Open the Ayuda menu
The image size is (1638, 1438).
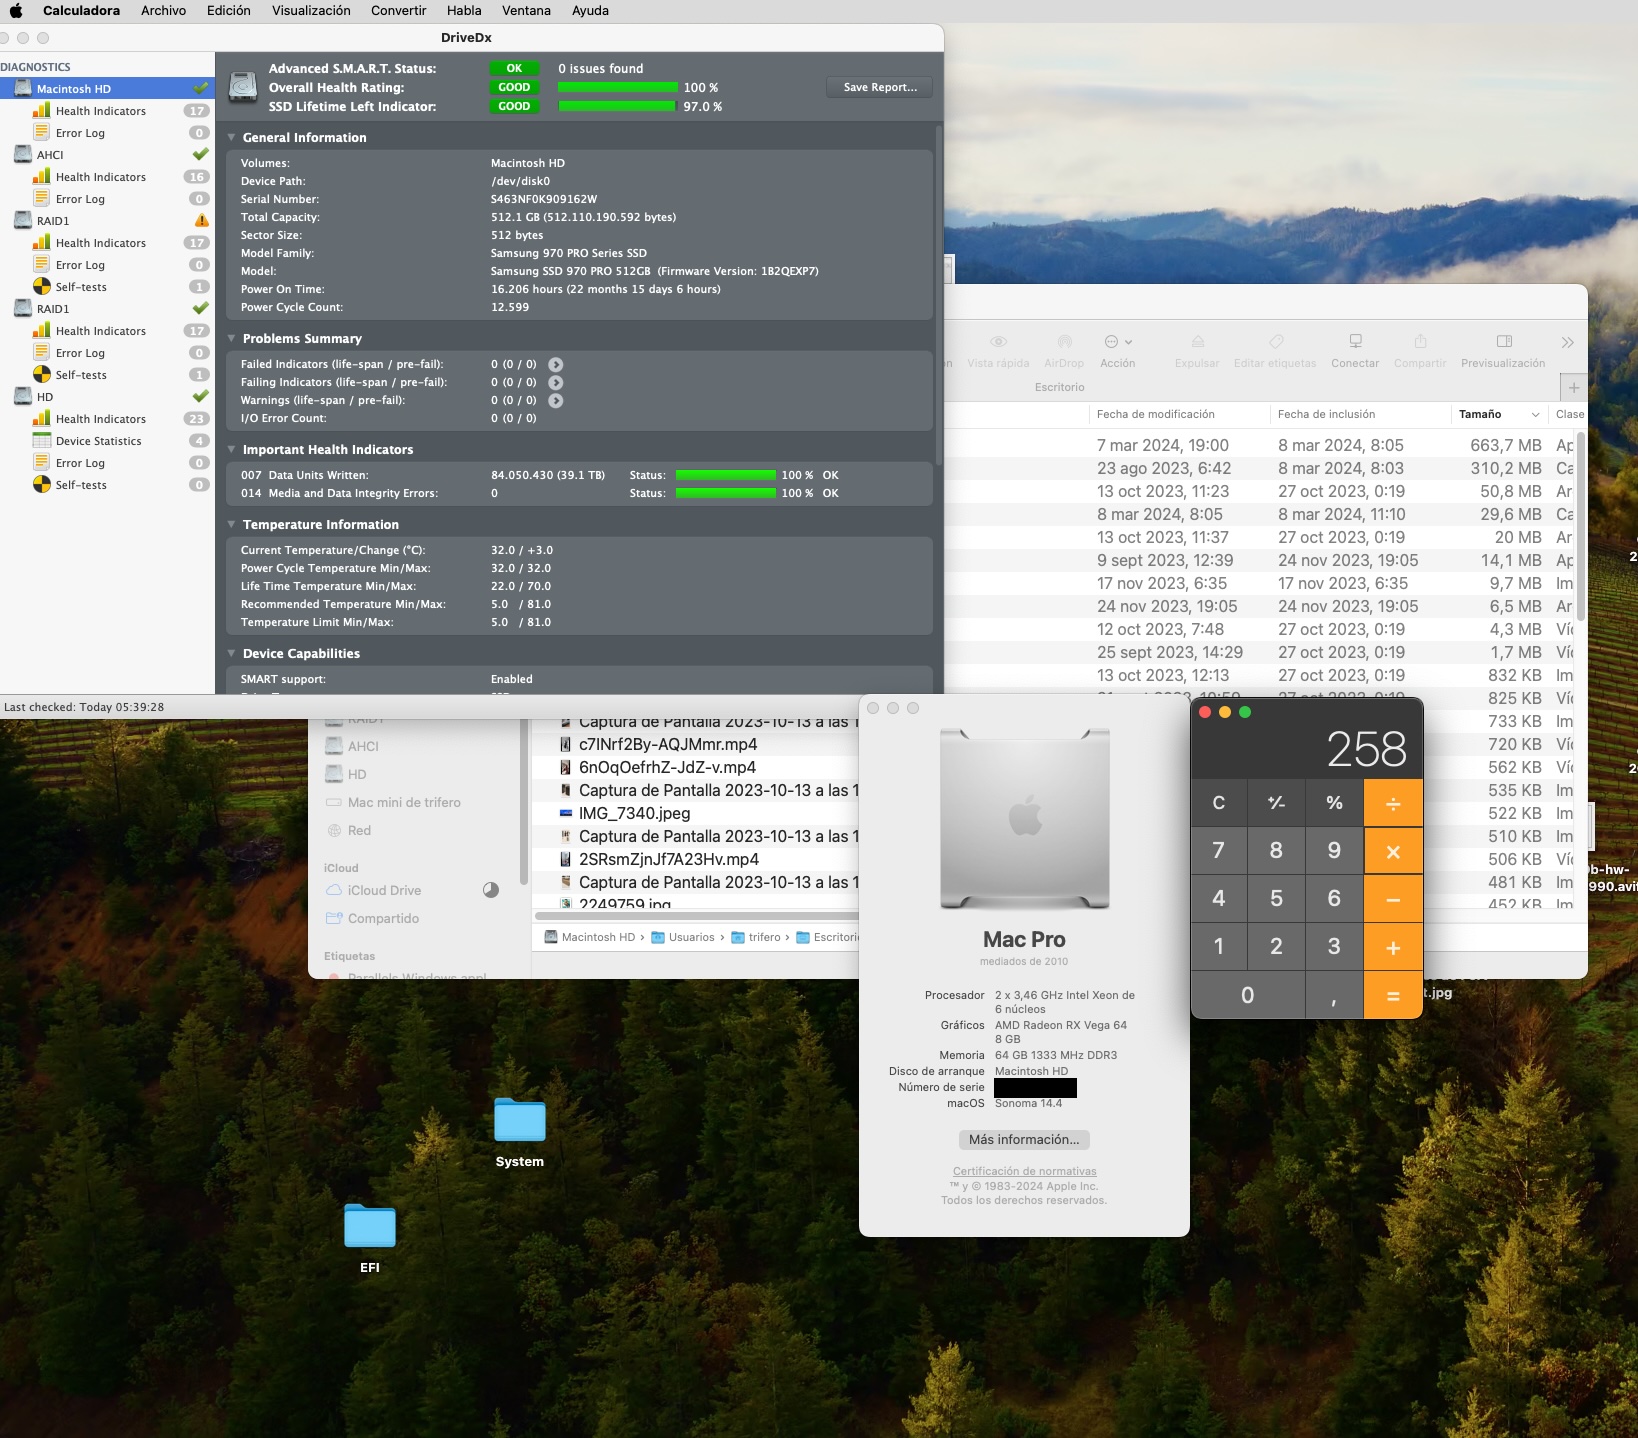(590, 11)
